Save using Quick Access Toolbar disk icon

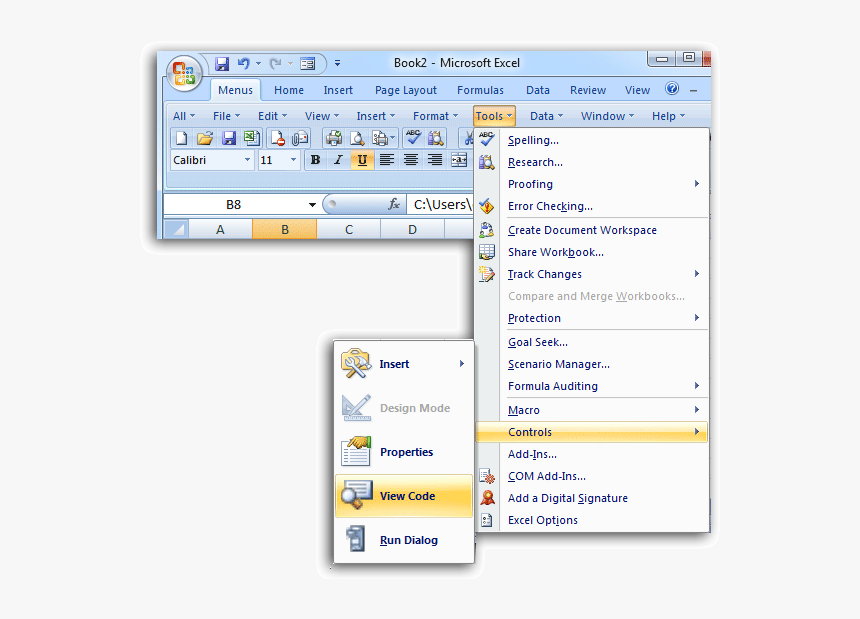coord(222,64)
